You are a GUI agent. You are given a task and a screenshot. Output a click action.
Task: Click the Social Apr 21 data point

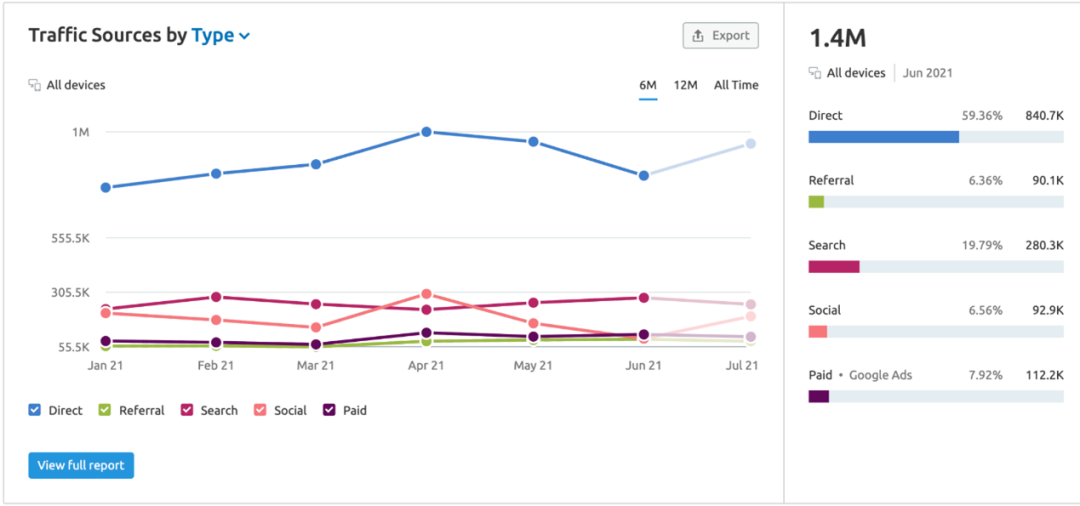point(426,295)
